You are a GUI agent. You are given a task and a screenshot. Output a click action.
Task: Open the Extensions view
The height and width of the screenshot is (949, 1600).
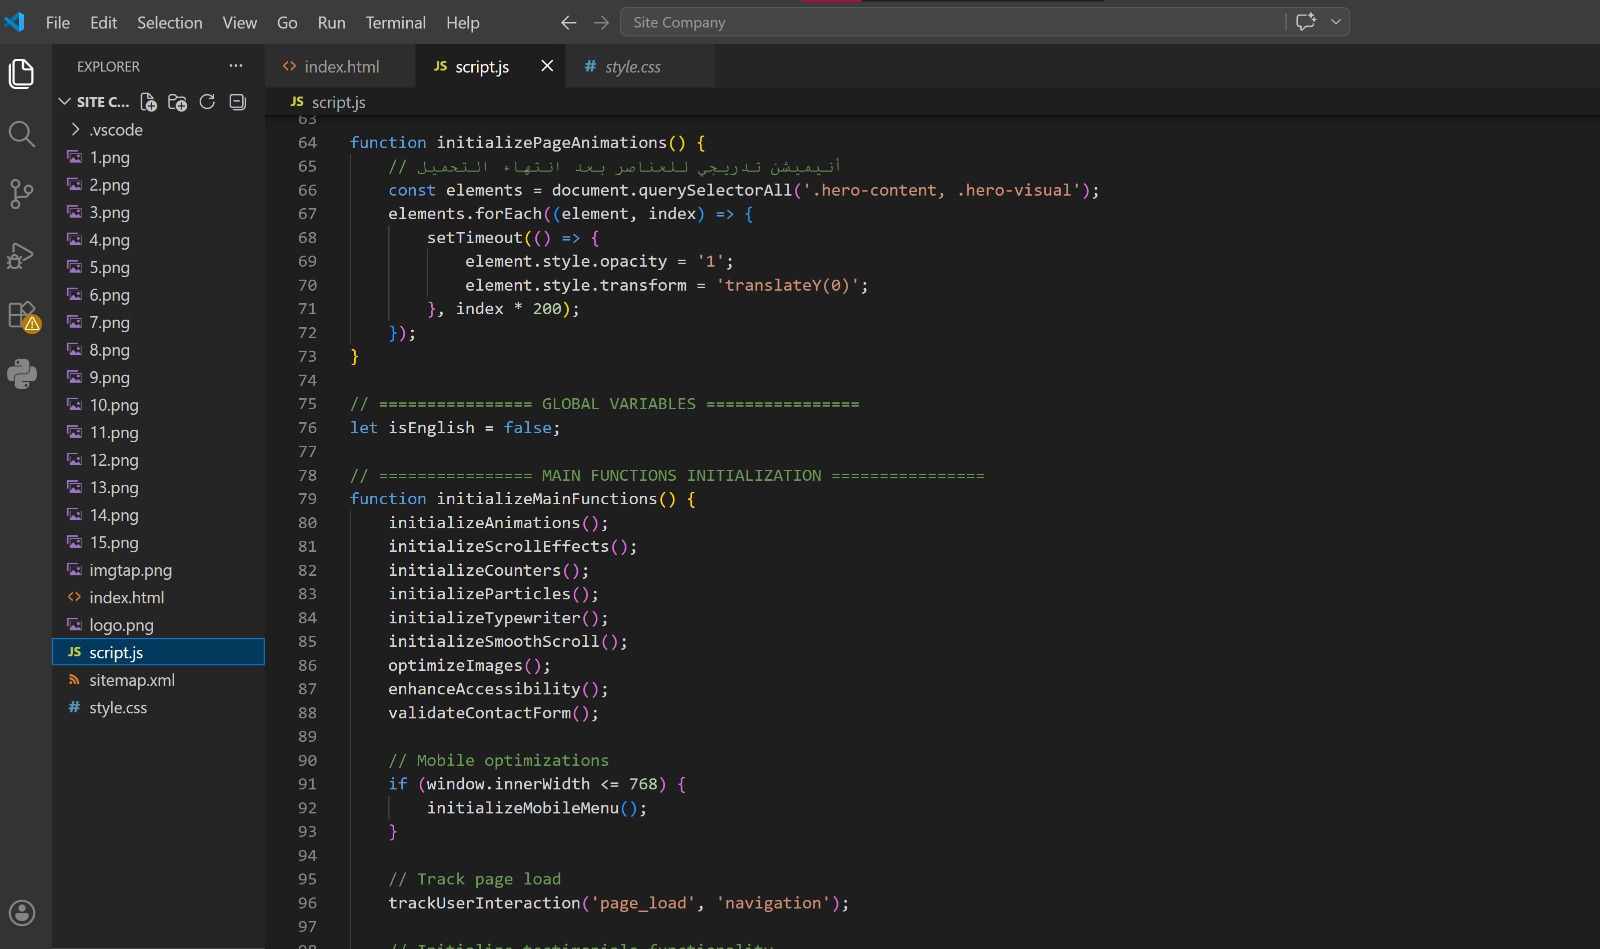22,316
